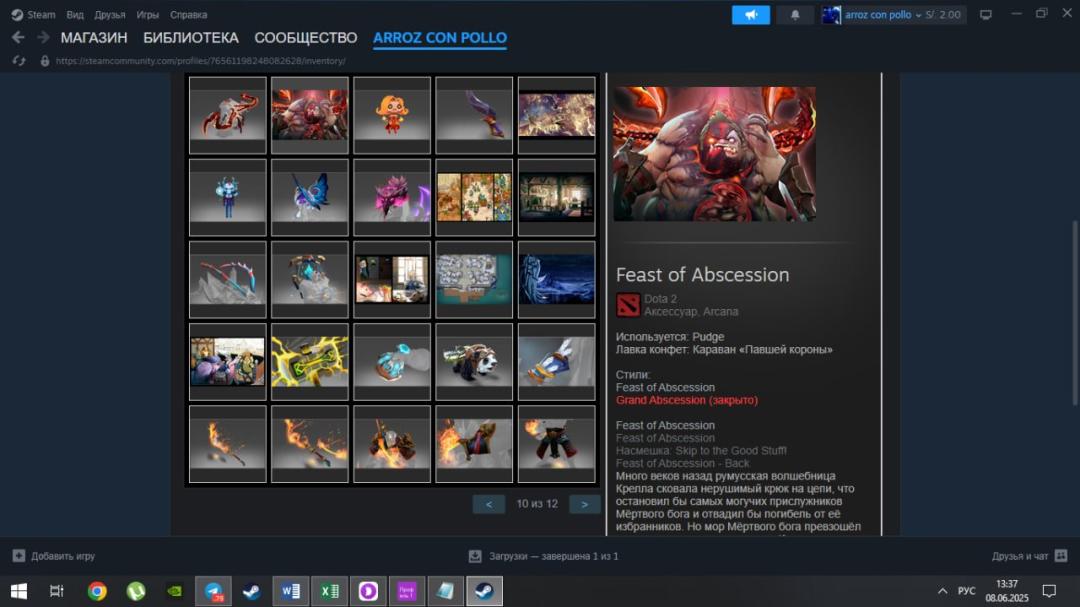
Task: Select the blue butterfly-winged item
Action: (x=310, y=198)
